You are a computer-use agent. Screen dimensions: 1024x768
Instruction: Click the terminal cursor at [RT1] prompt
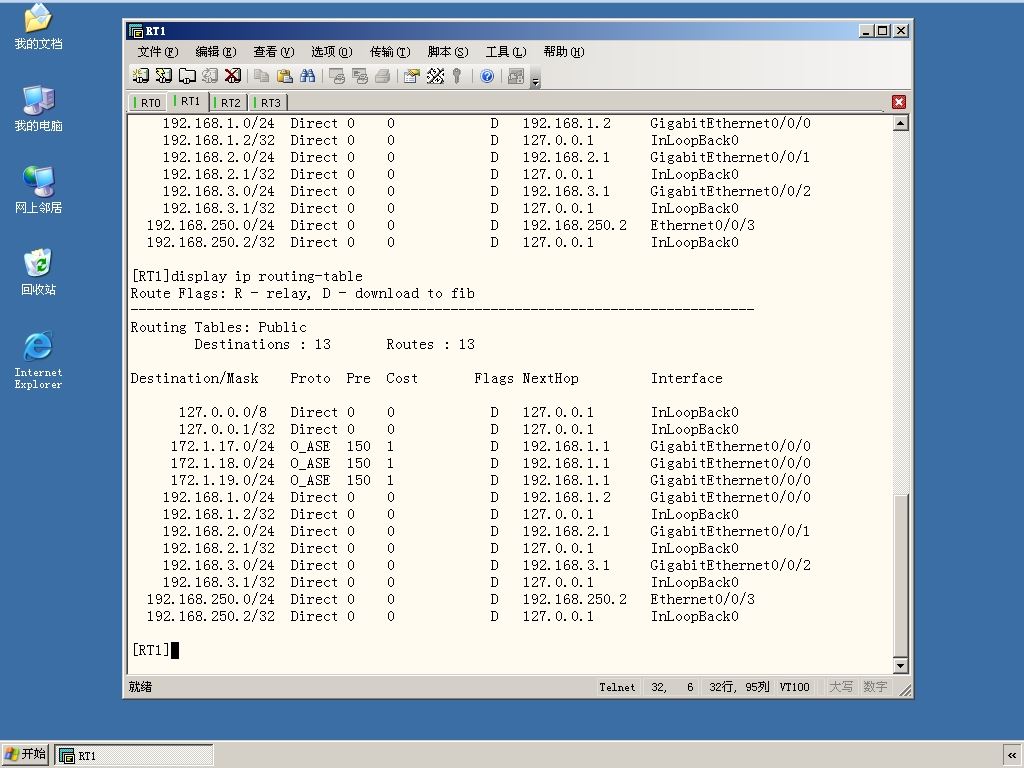click(175, 650)
